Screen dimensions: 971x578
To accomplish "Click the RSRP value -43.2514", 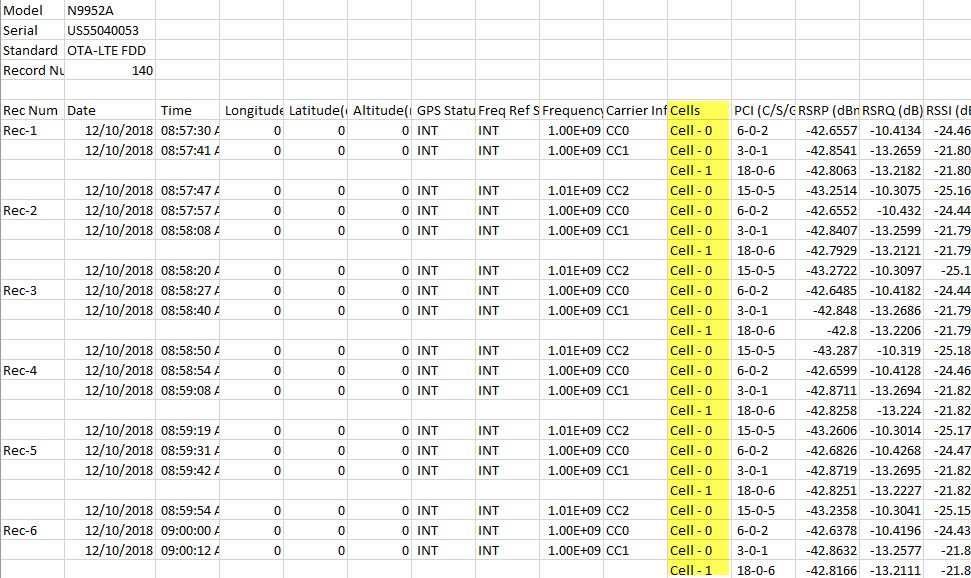I will pos(828,190).
